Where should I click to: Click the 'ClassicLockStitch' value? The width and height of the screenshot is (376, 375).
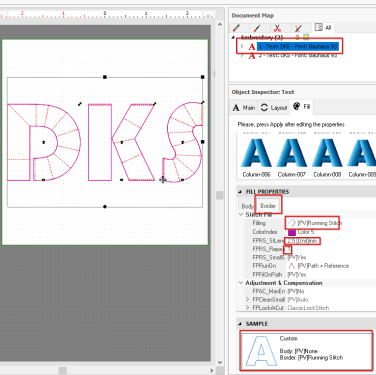(308, 308)
